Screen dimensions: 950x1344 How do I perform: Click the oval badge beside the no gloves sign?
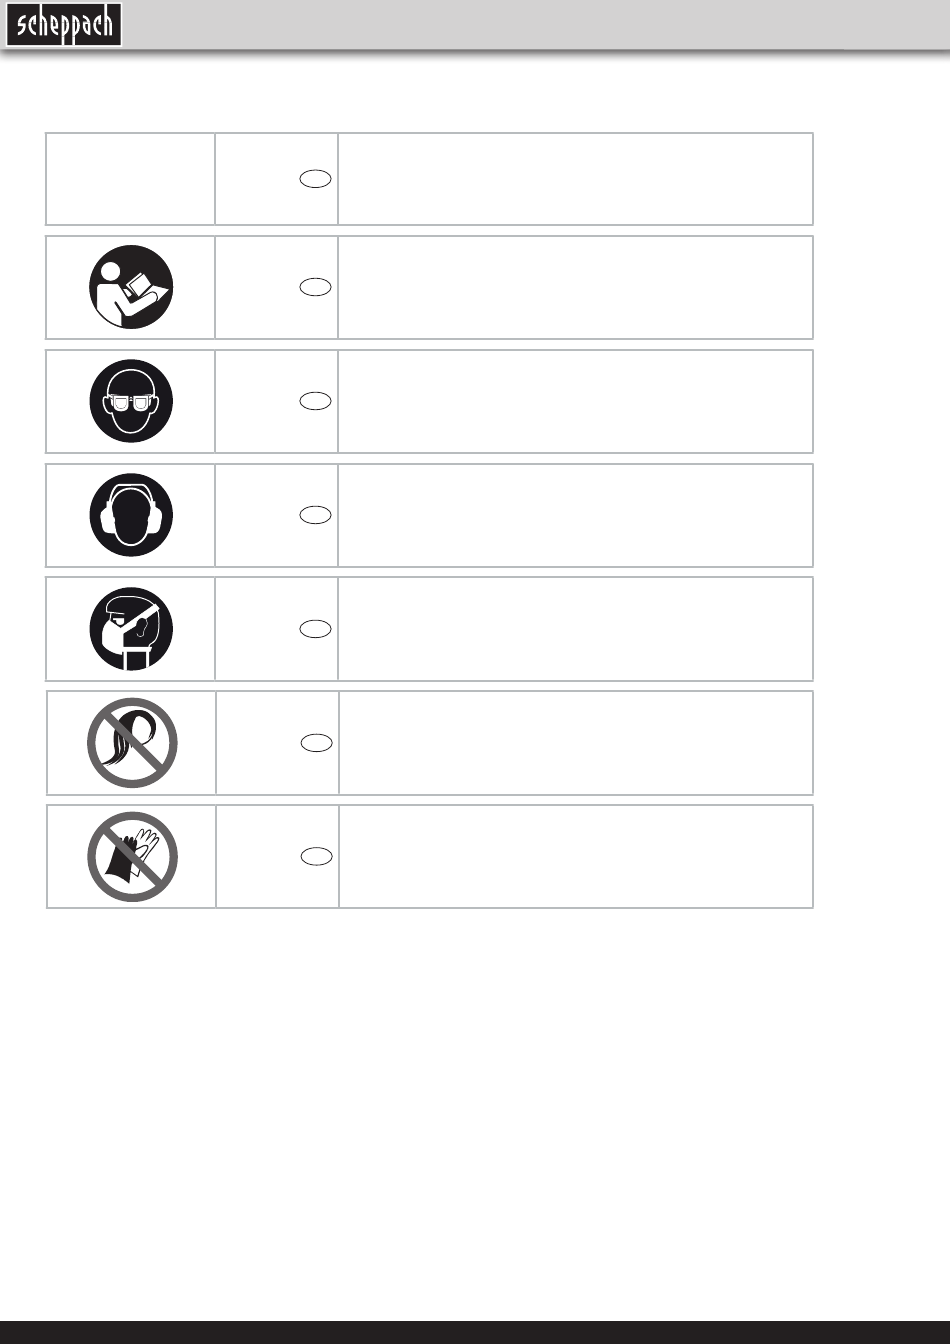[x=316, y=856]
